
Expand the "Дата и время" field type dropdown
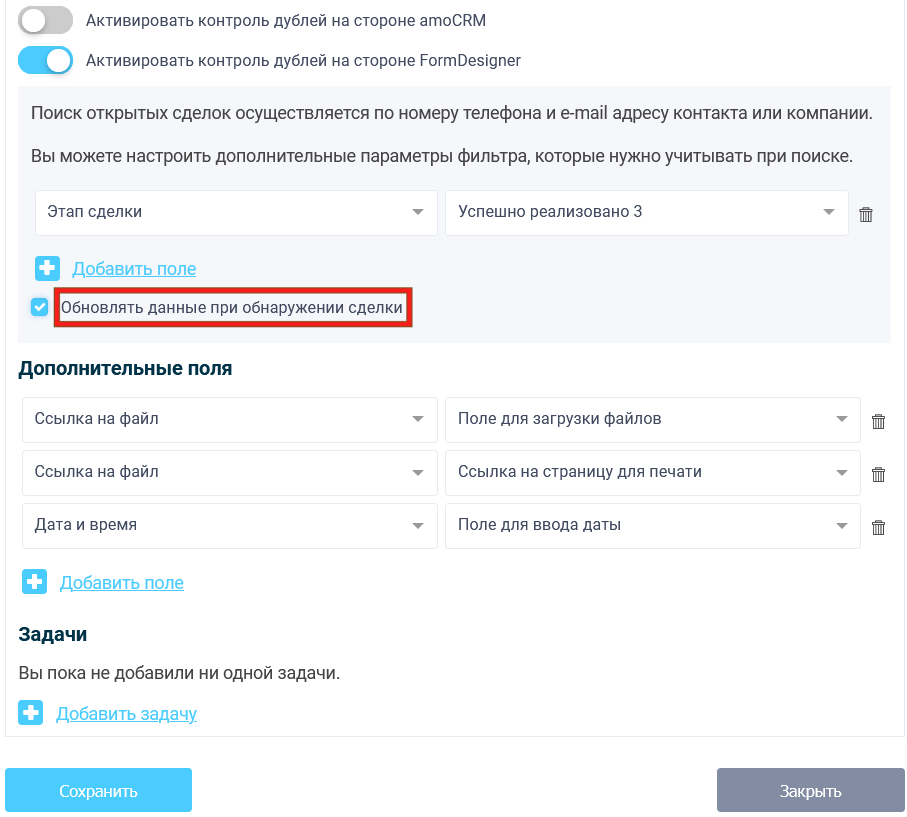[x=229, y=526]
